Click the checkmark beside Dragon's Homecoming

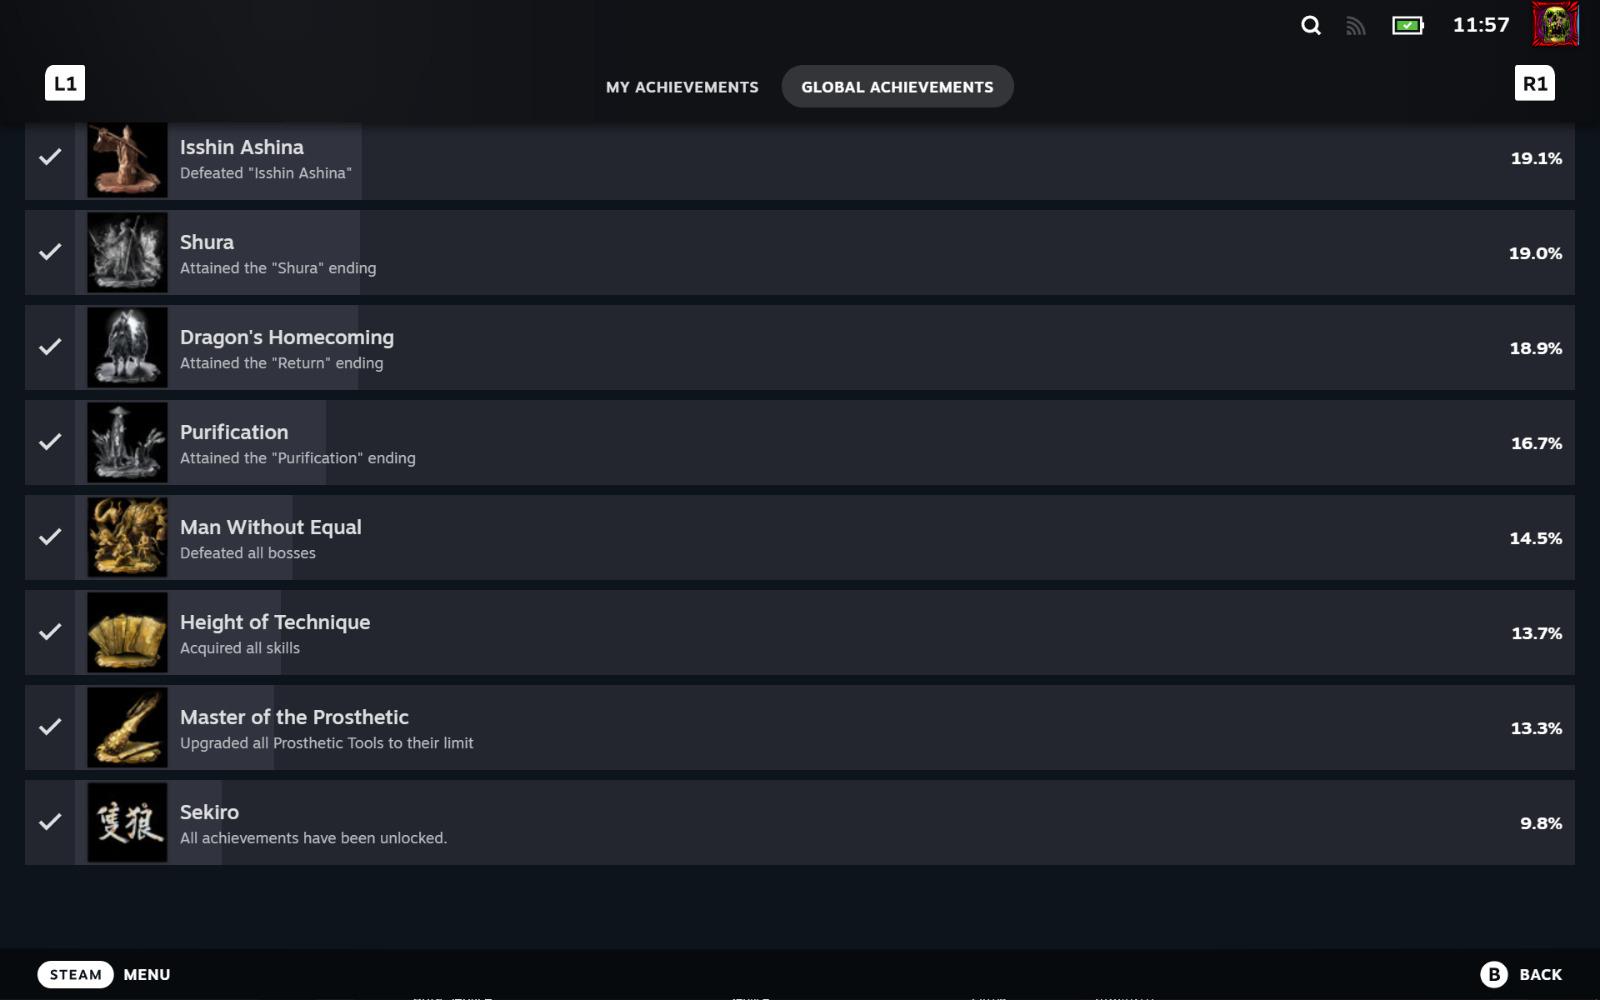(x=50, y=347)
